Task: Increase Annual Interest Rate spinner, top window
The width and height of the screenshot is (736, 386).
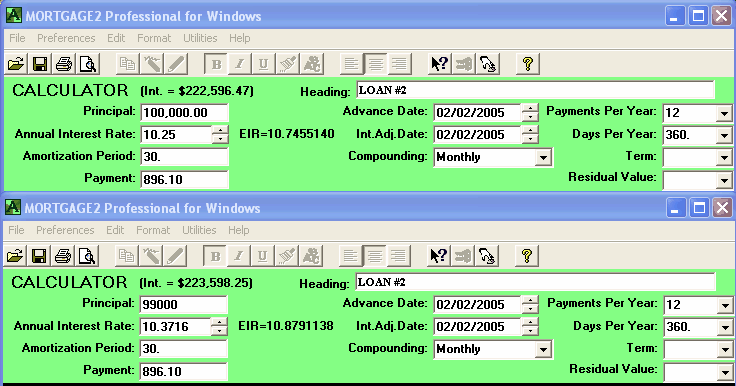Action: pyautogui.click(x=220, y=130)
